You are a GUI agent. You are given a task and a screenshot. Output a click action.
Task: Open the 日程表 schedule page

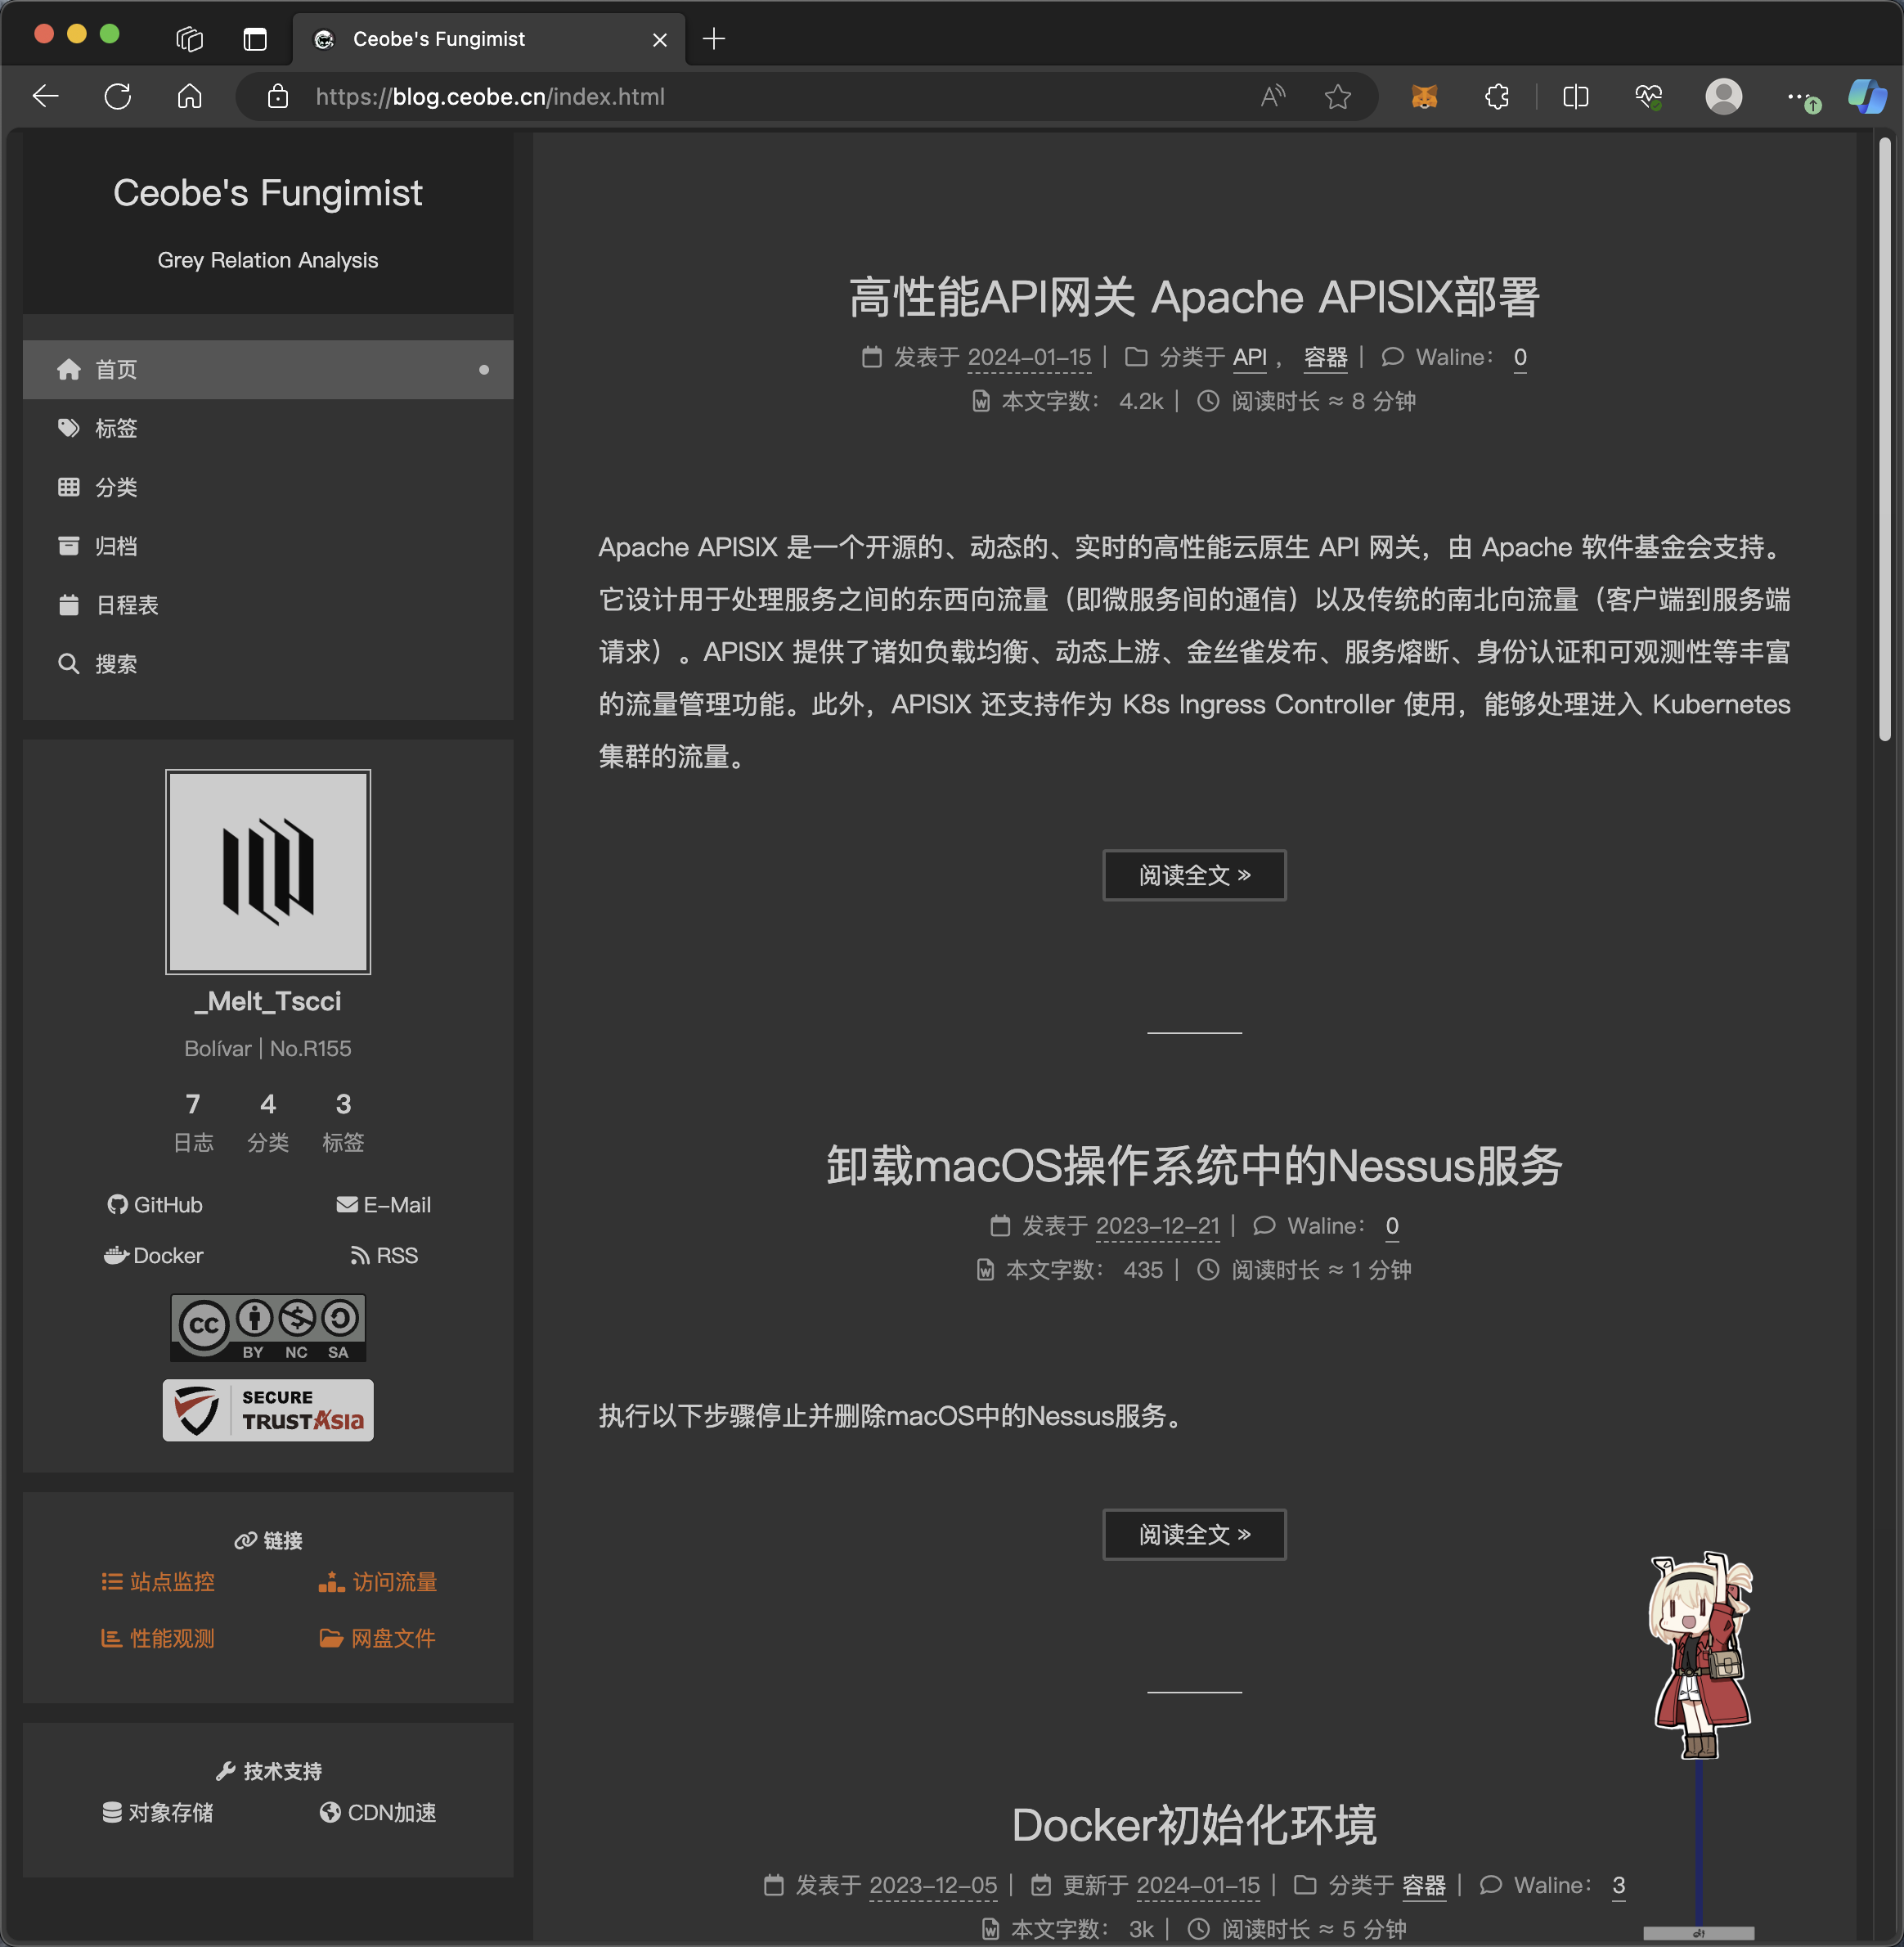(126, 605)
